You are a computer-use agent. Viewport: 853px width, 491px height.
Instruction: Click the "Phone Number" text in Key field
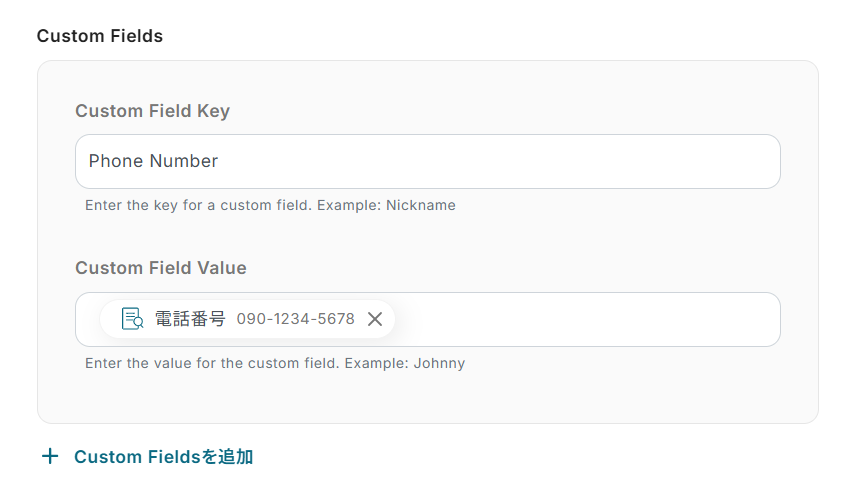click(153, 161)
